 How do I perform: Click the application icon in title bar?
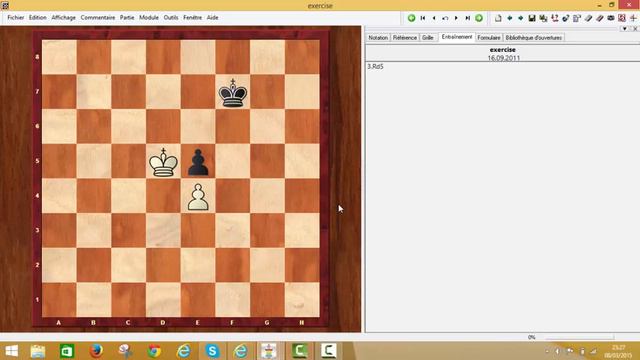(5, 5)
